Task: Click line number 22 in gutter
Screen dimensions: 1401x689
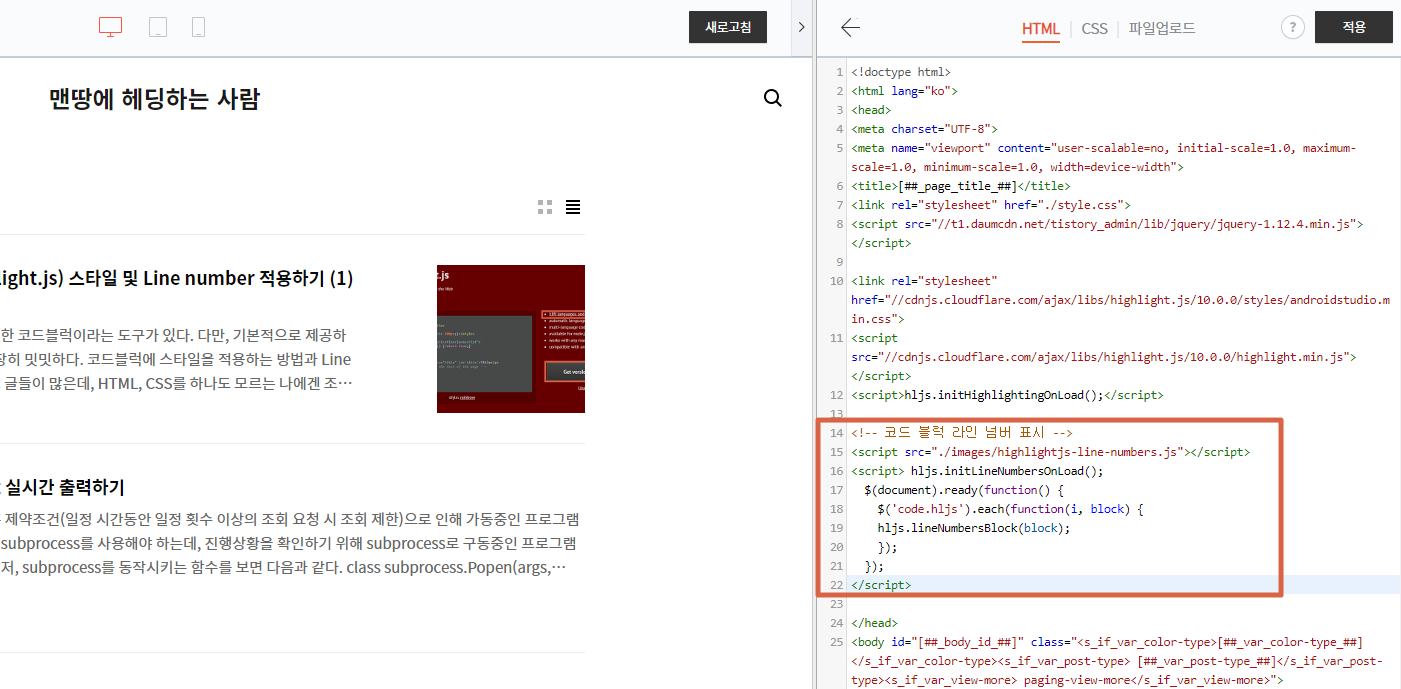Action: click(x=837, y=585)
